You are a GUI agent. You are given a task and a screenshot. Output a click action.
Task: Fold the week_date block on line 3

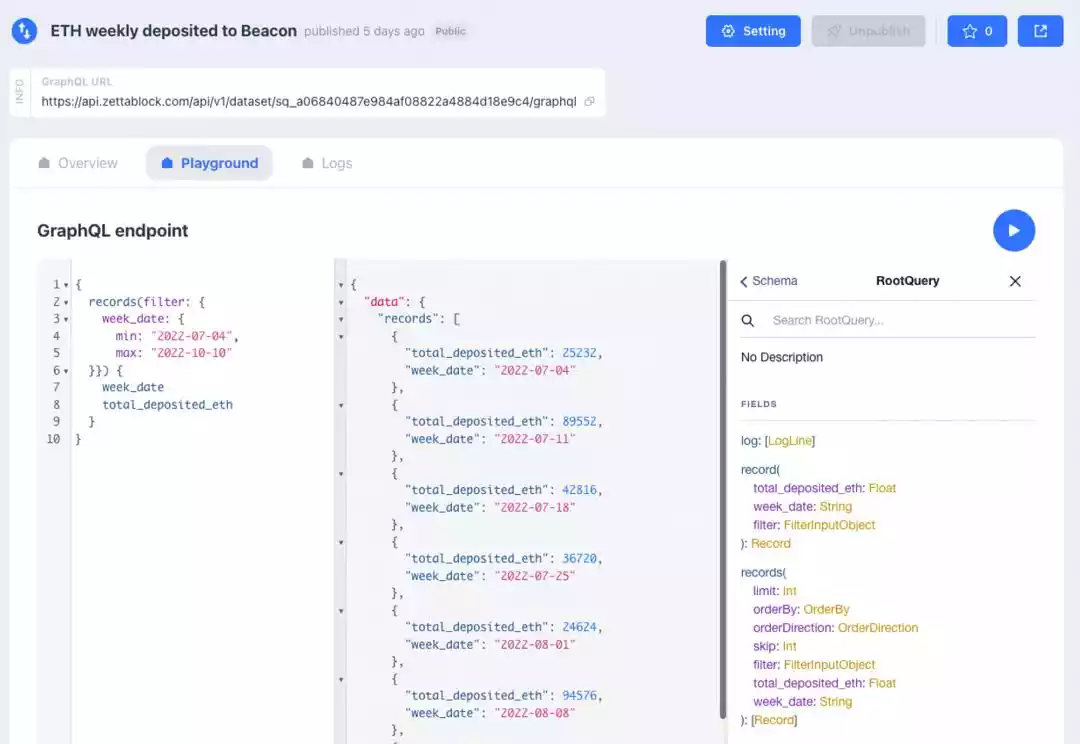click(66, 319)
